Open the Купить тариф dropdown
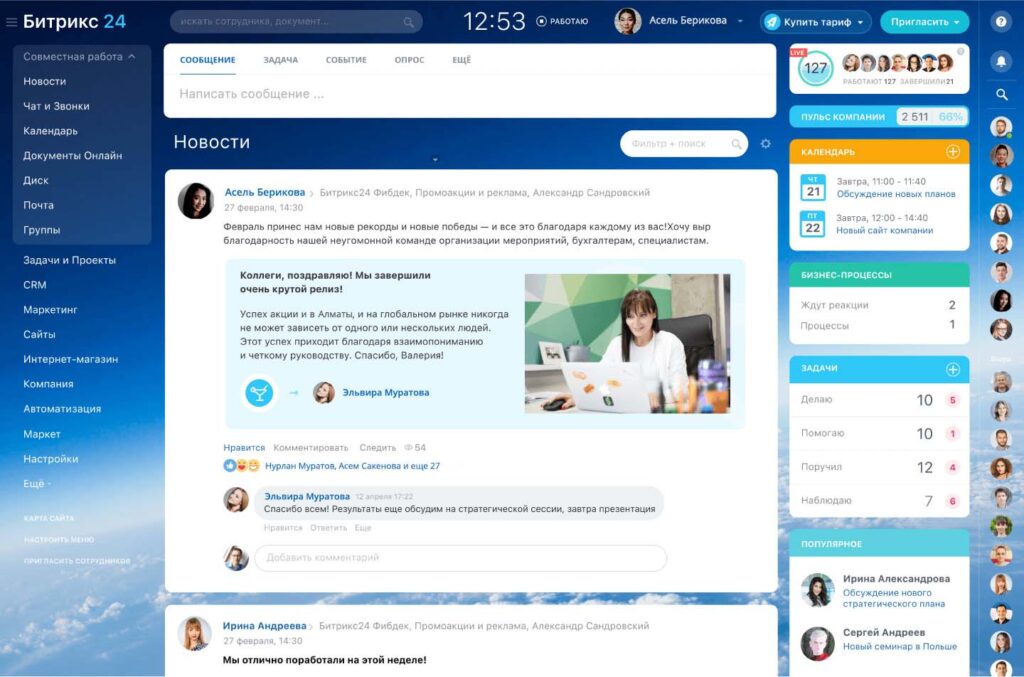 (x=860, y=23)
